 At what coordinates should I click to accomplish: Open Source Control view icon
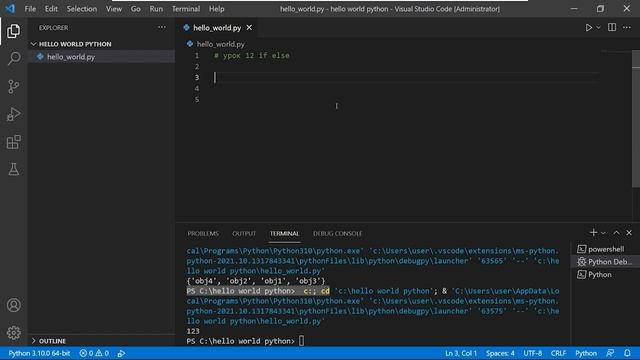pos(13,86)
